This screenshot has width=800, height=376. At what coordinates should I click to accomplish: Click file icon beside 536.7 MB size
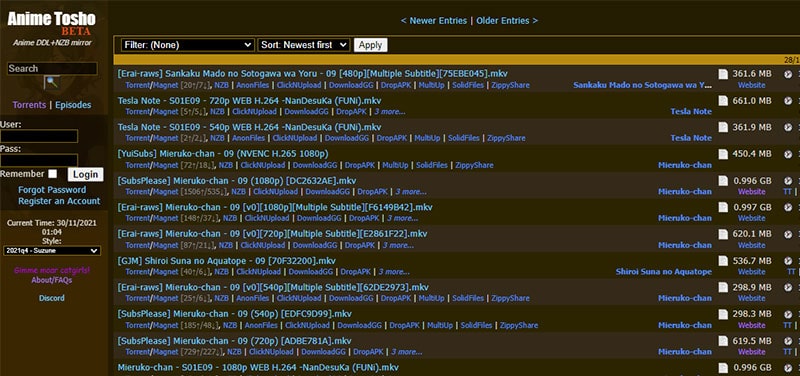tap(723, 261)
